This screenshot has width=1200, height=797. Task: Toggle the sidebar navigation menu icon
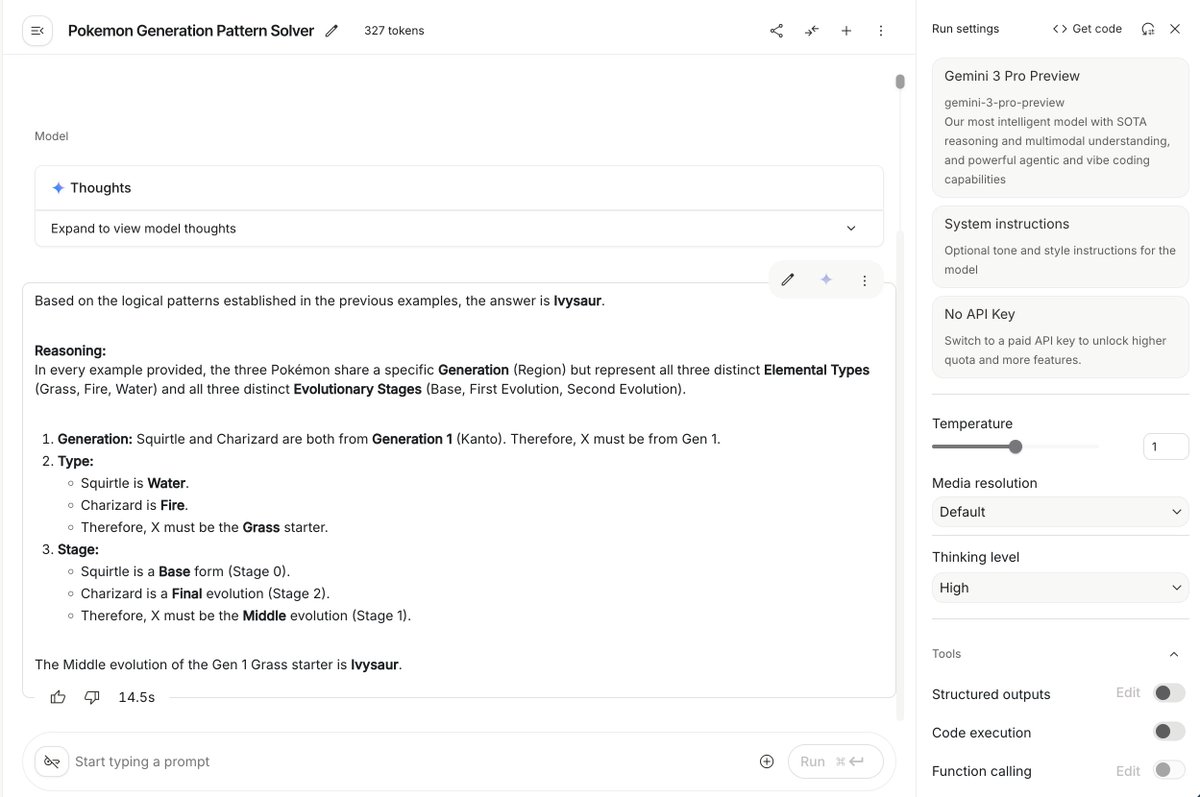[38, 31]
